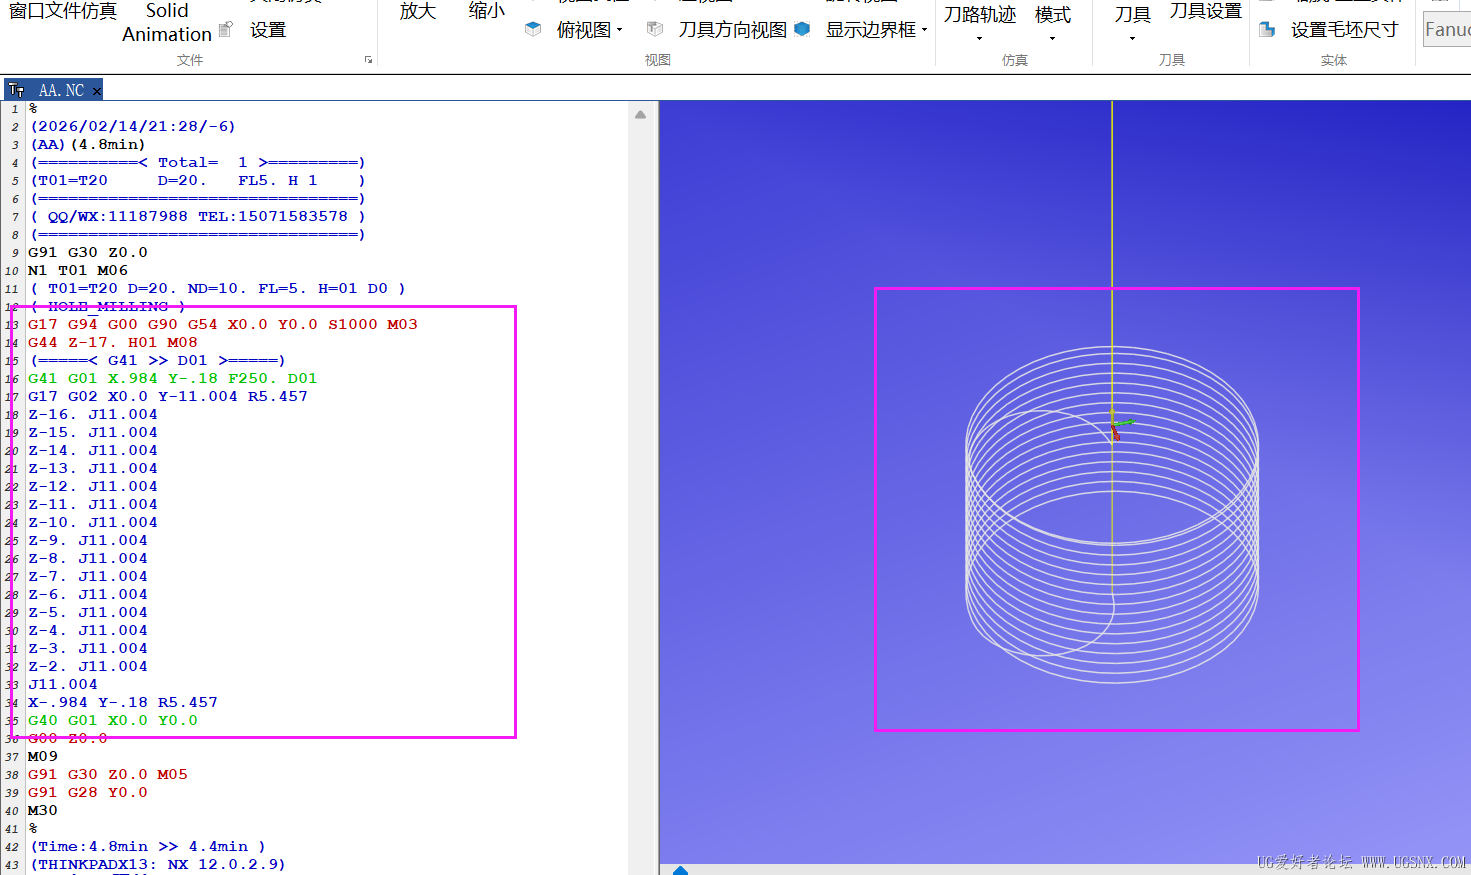This screenshot has height=875, width=1471.
Task: Click the 窗口文件仿真 simulation icon
Action: click(x=60, y=11)
